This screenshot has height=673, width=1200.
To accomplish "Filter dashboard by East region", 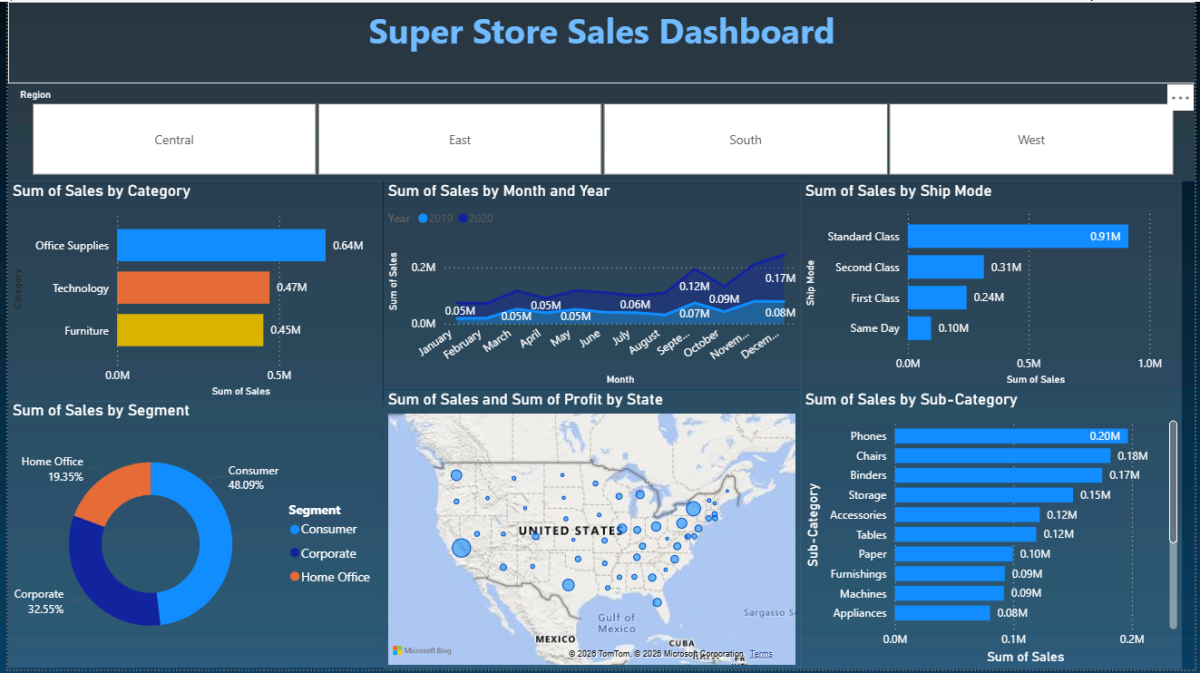I will click(x=460, y=140).
